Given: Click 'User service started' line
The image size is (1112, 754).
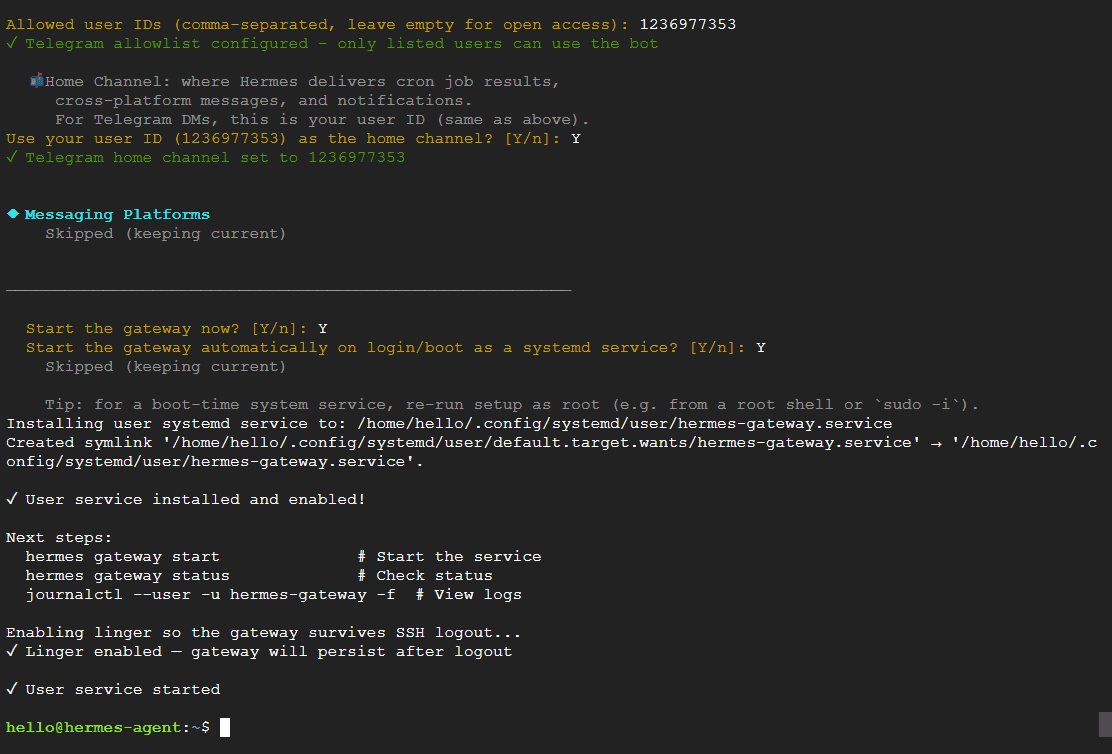Looking at the screenshot, I should pos(113,689).
